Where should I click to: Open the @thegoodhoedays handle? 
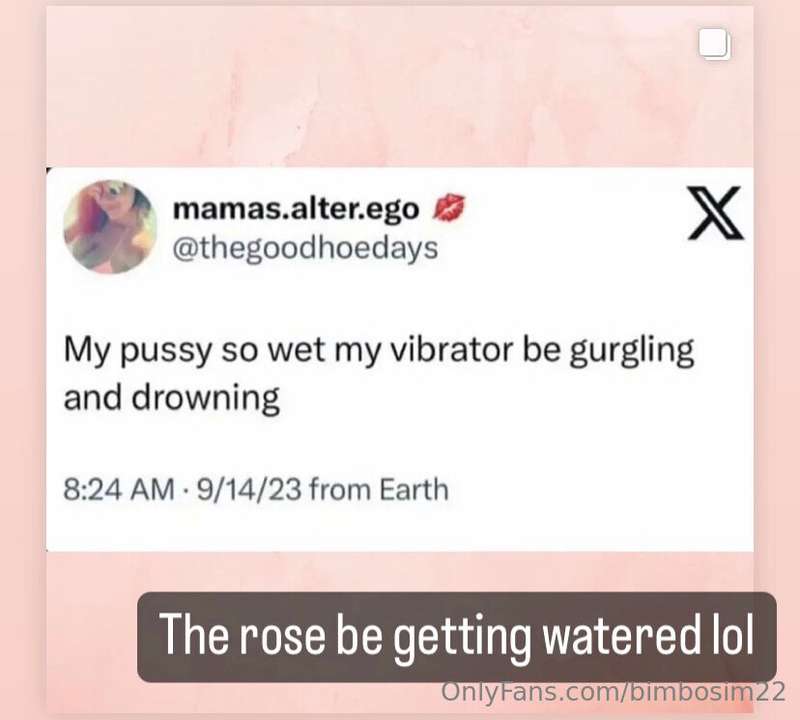click(x=305, y=249)
